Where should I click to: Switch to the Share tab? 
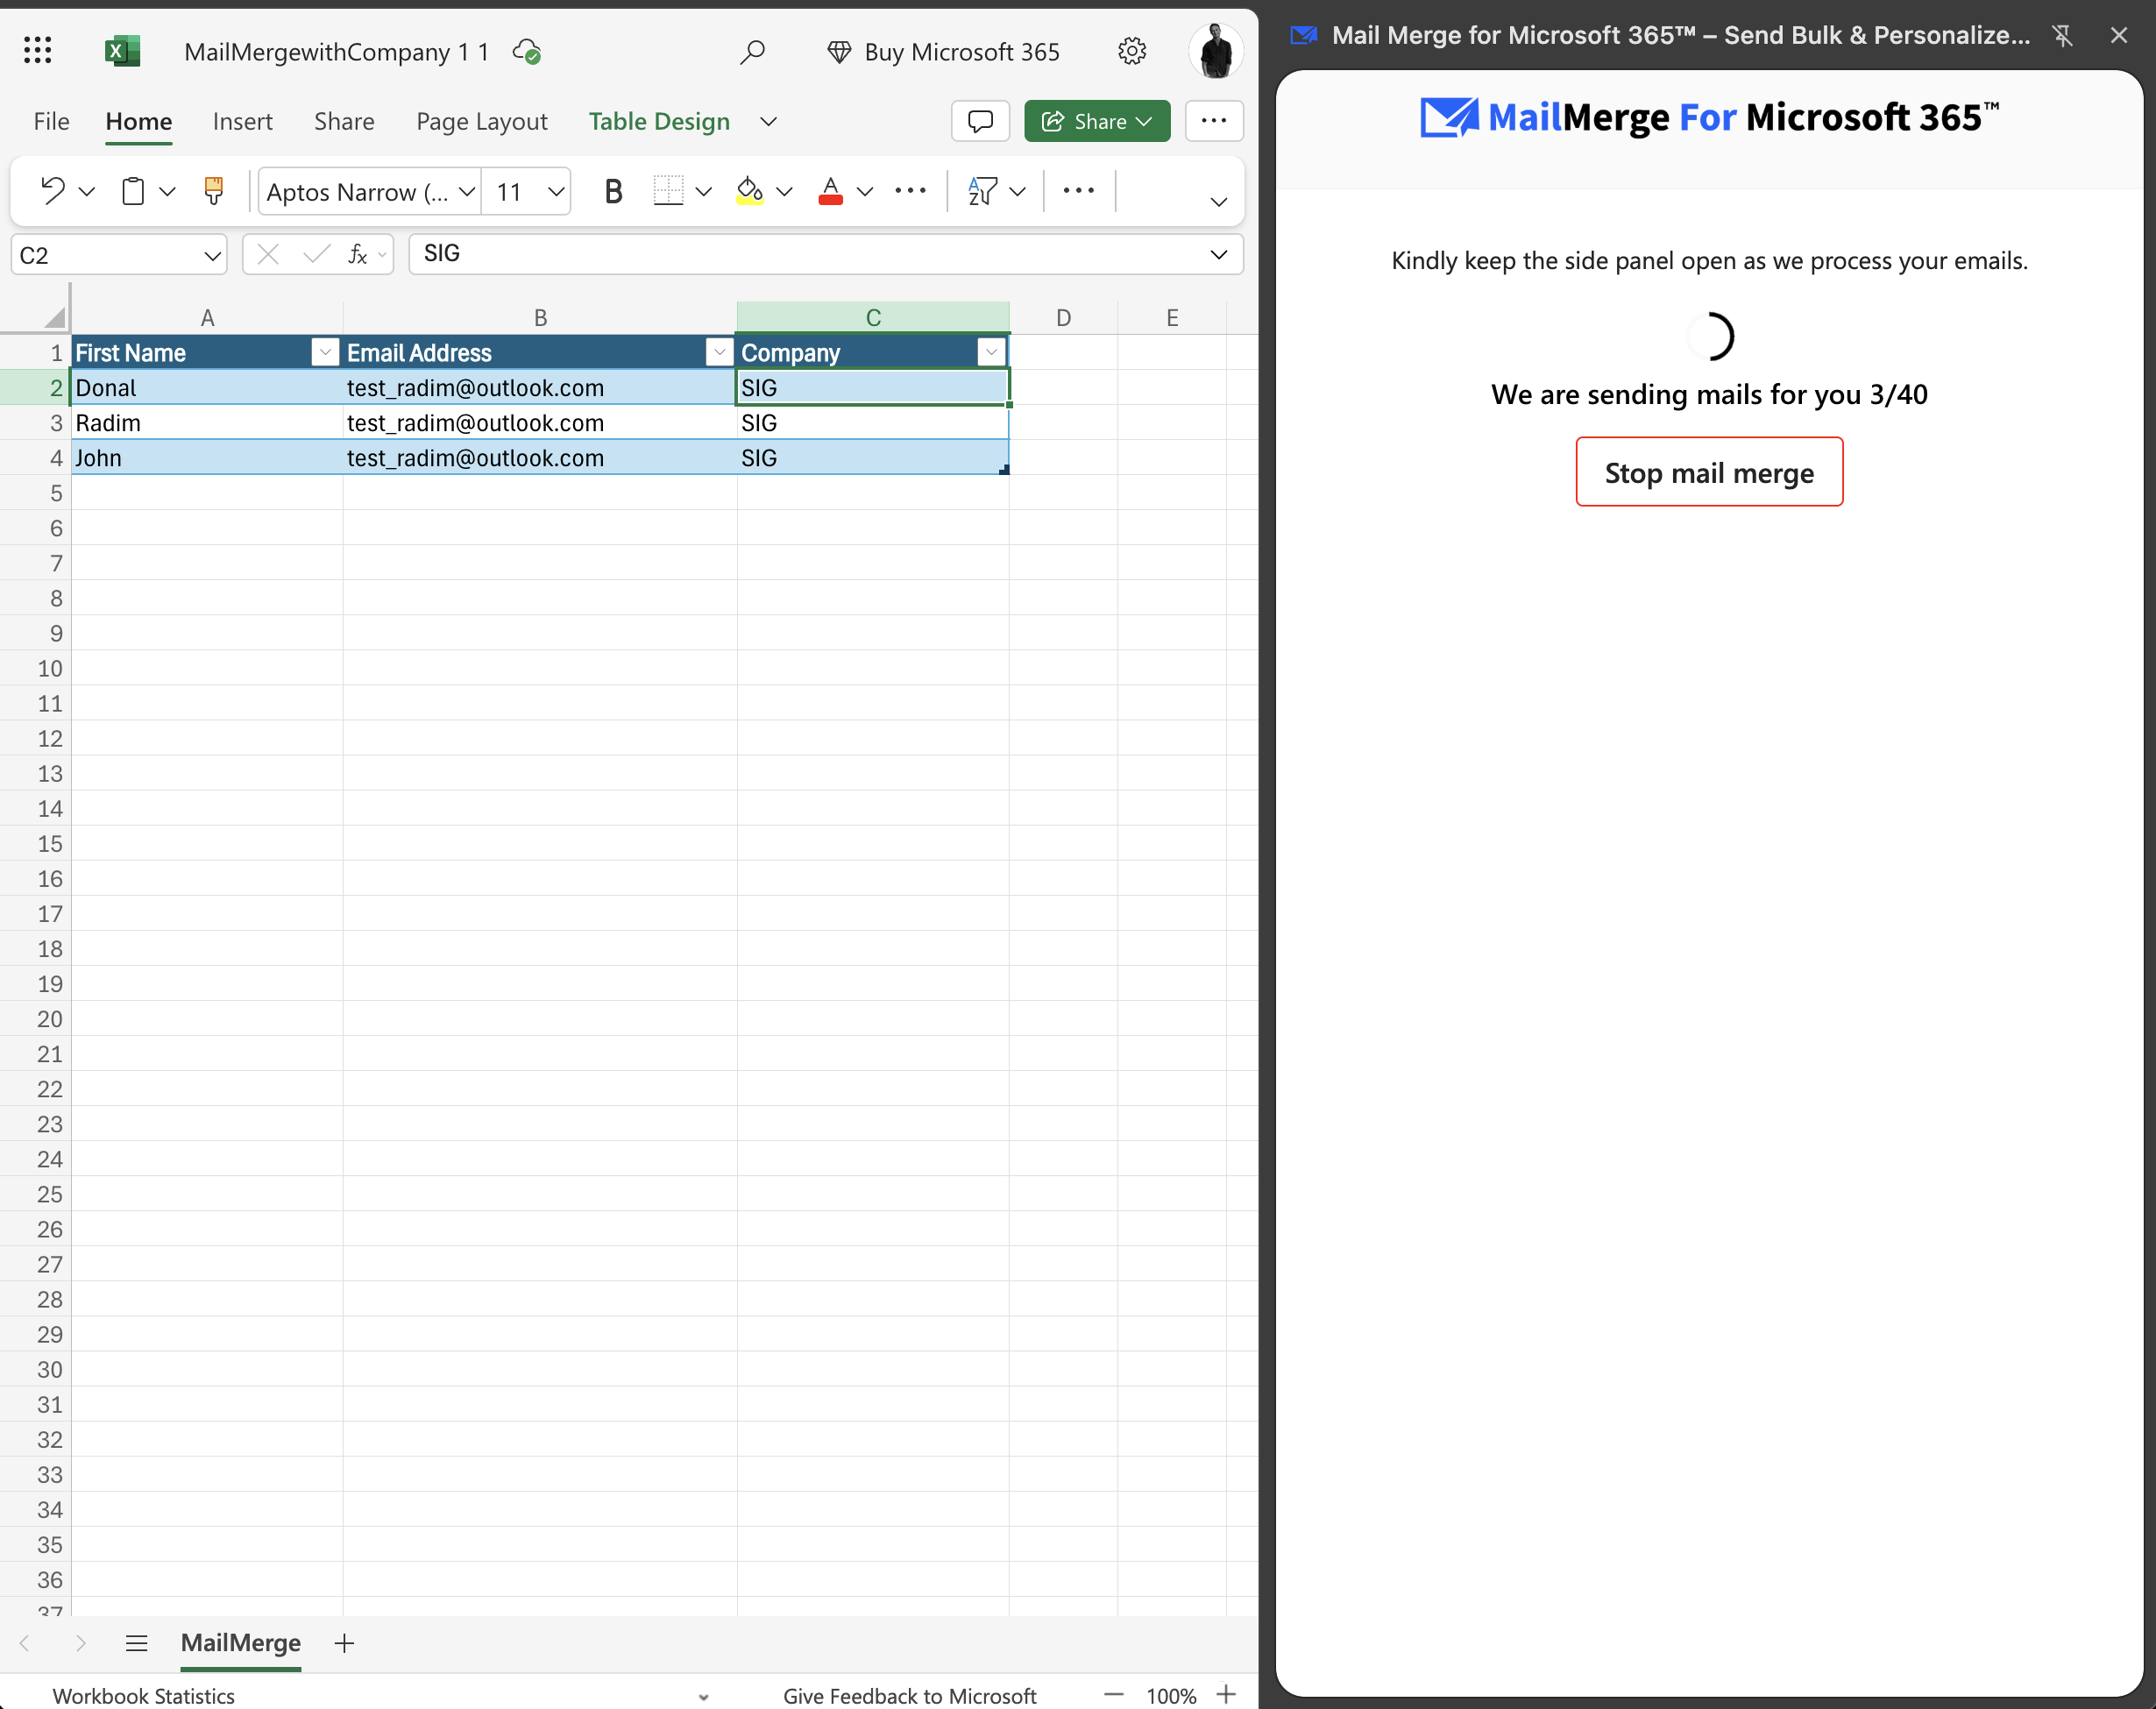[344, 121]
